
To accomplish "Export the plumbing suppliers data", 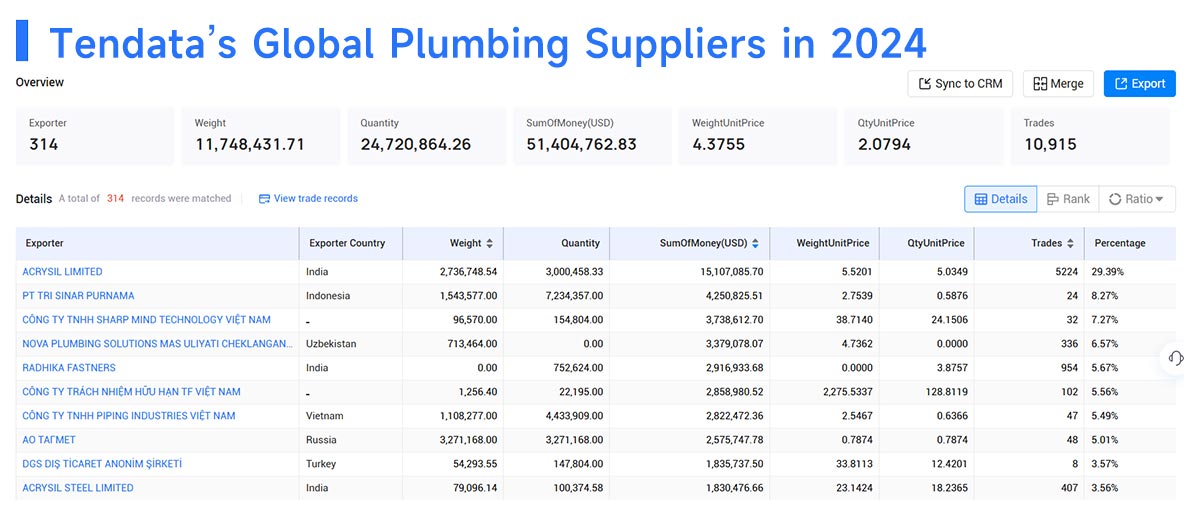I will click(x=1139, y=83).
